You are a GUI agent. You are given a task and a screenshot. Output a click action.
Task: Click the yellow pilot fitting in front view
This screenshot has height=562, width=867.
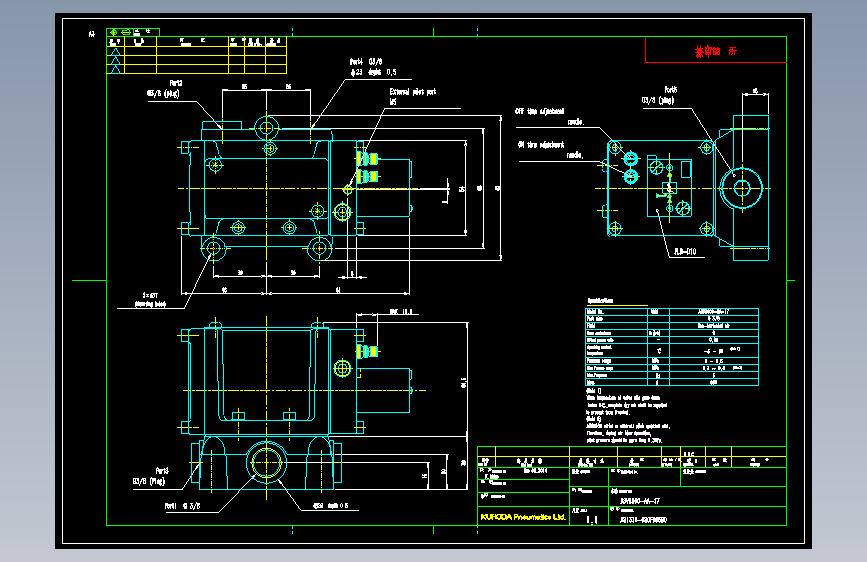pyautogui.click(x=367, y=351)
